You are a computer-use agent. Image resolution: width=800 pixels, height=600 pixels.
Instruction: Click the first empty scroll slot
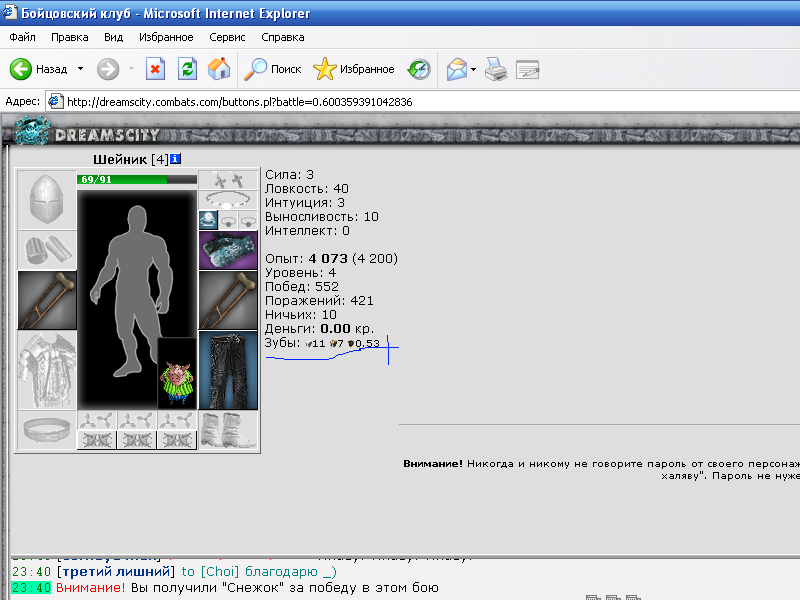tap(97, 421)
